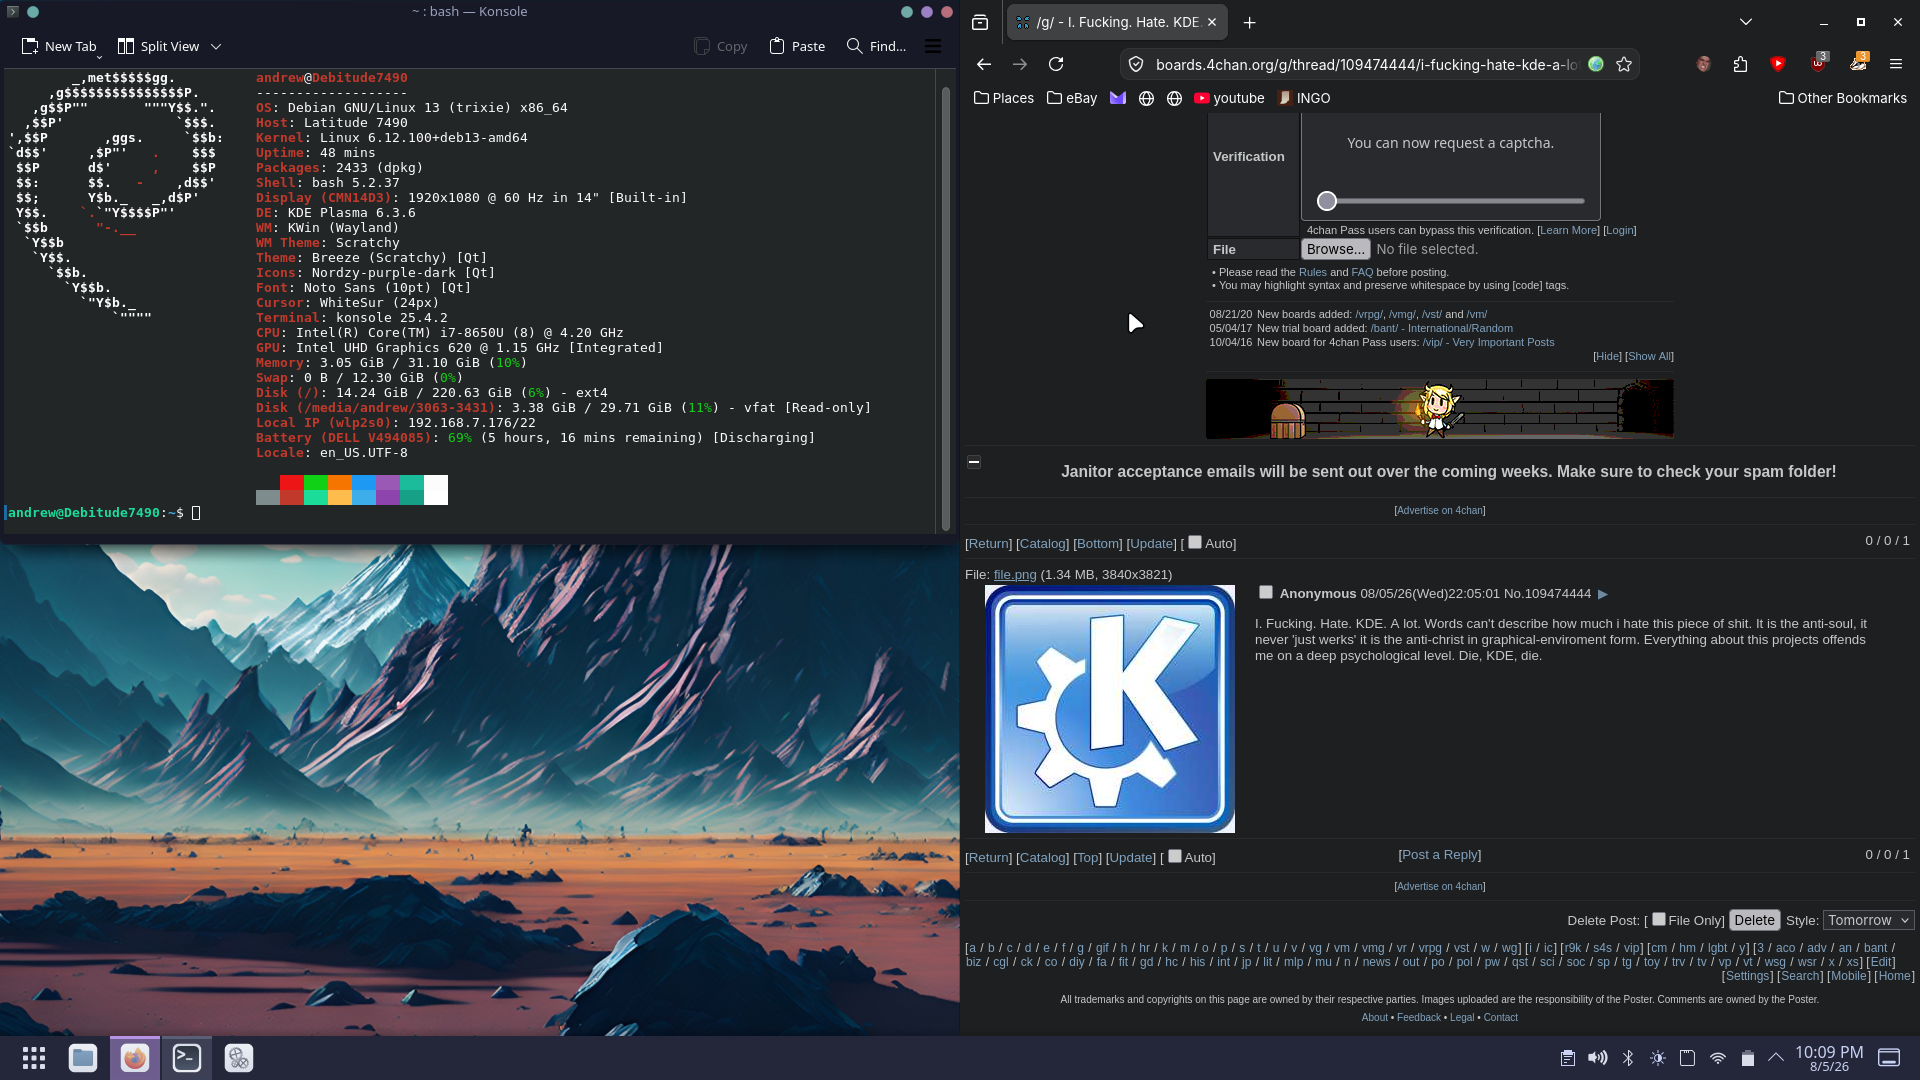Open the fourth pinned taskbar app
Screen dimensions: 1920x1080
239,1058
